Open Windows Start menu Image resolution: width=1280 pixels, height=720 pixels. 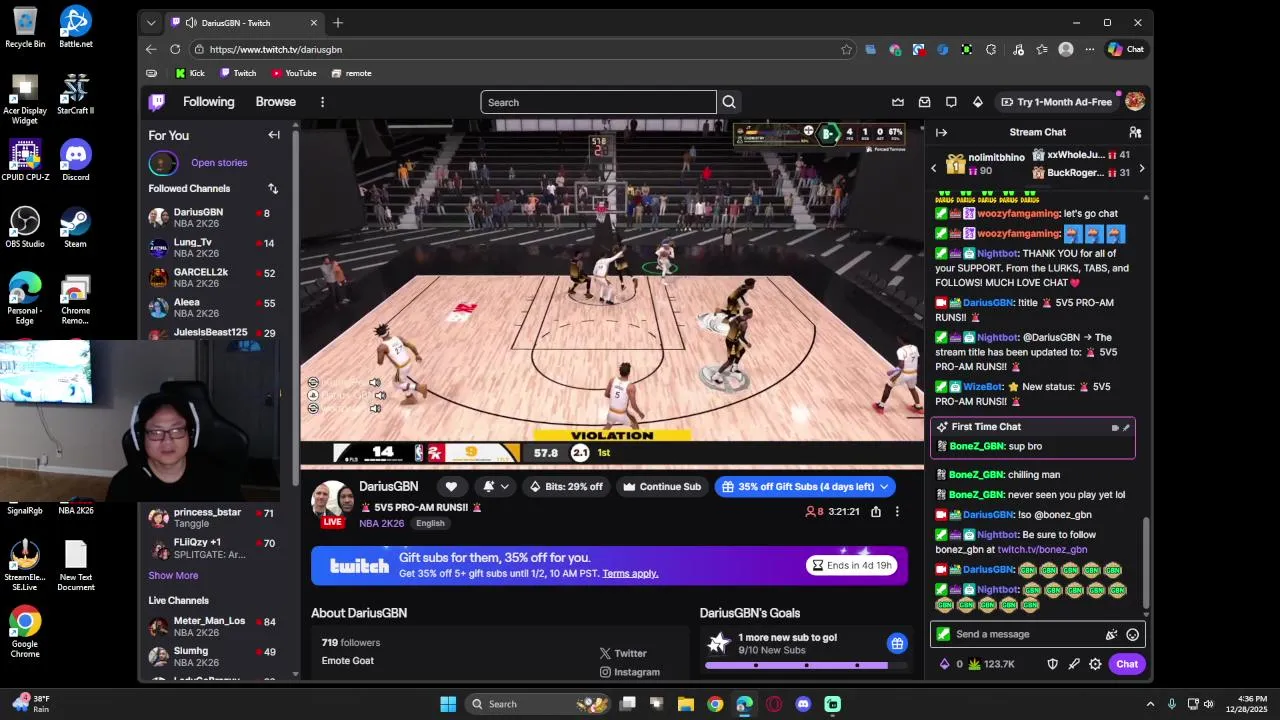coord(448,704)
